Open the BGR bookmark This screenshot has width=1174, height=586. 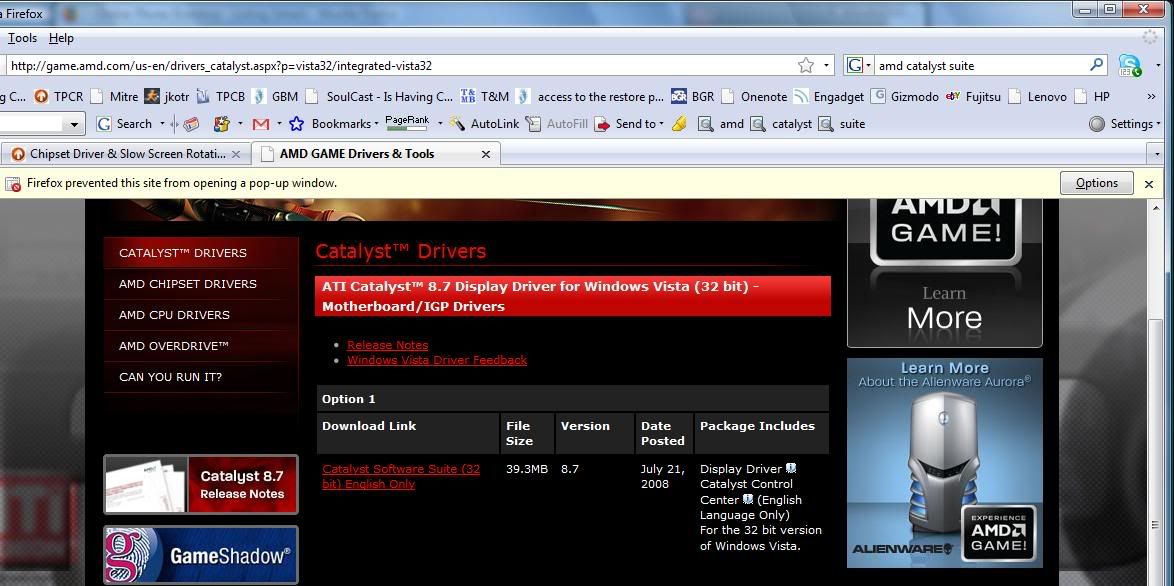[693, 97]
